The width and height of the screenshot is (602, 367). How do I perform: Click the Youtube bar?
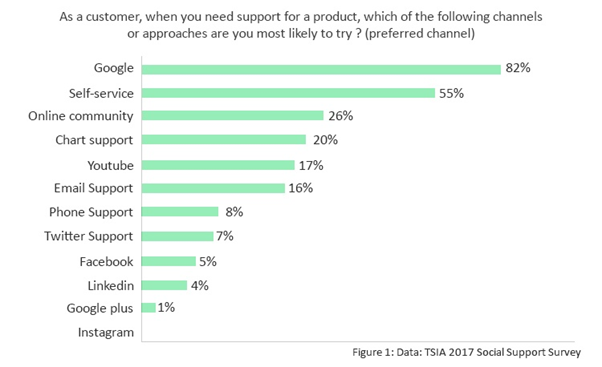(218, 165)
